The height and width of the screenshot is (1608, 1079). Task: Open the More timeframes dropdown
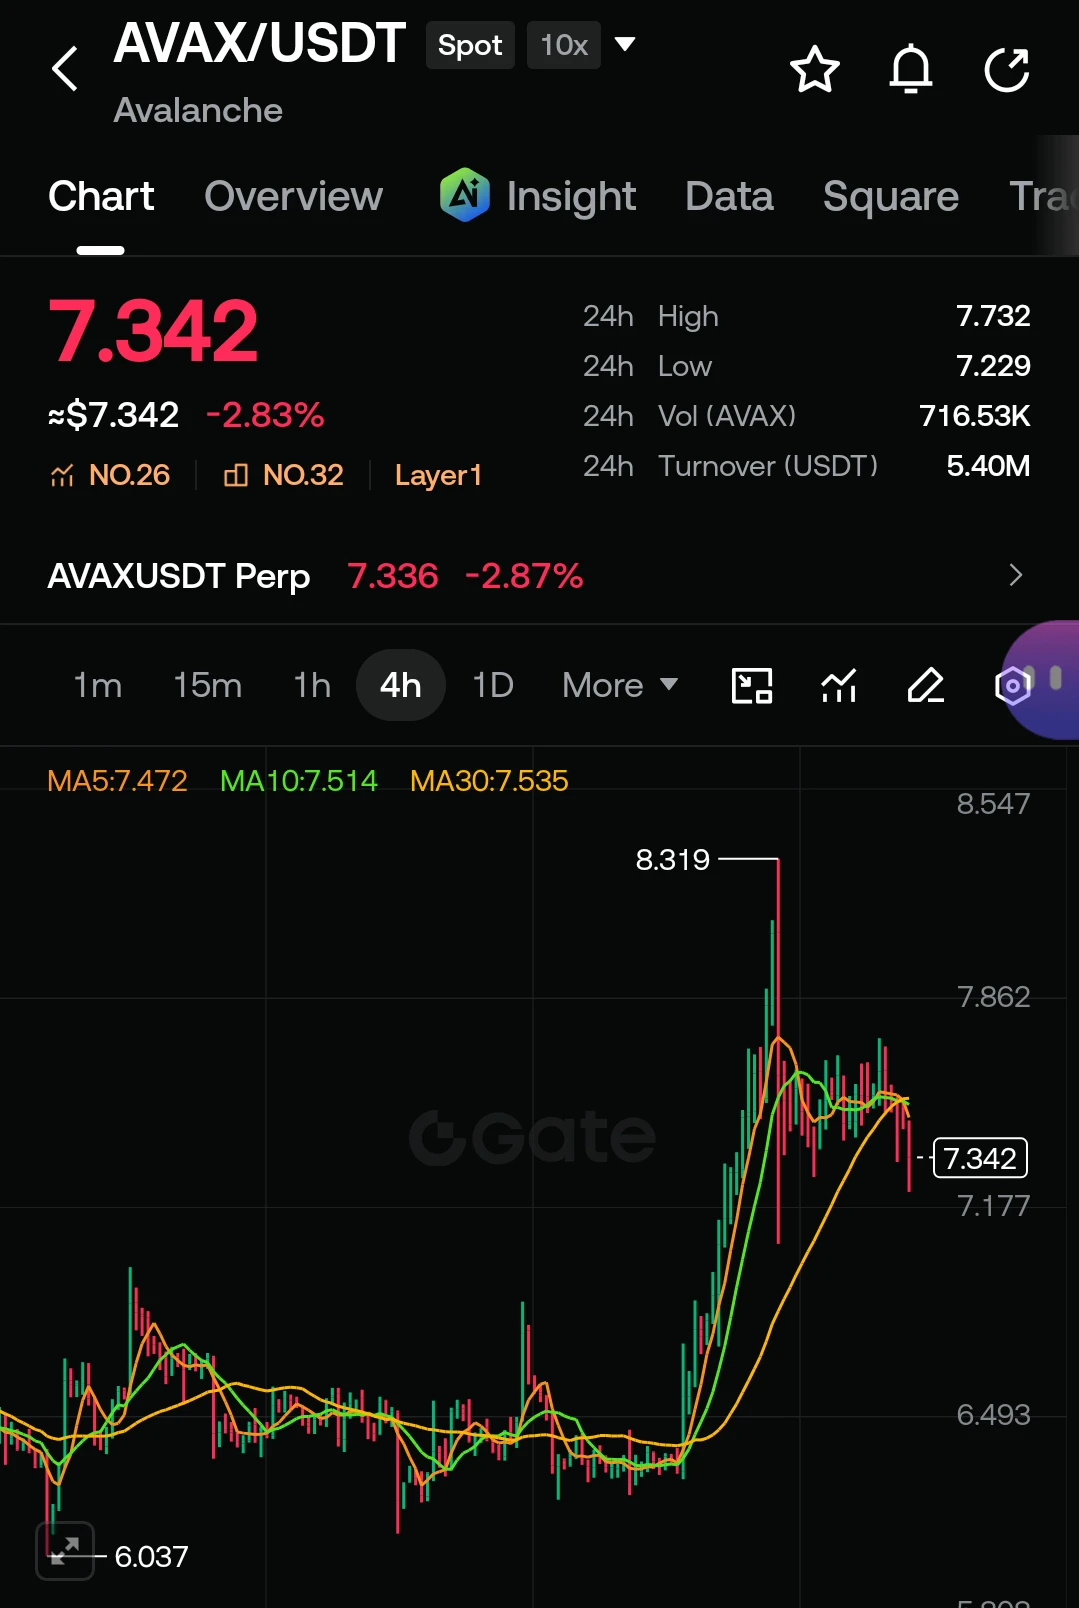[620, 686]
